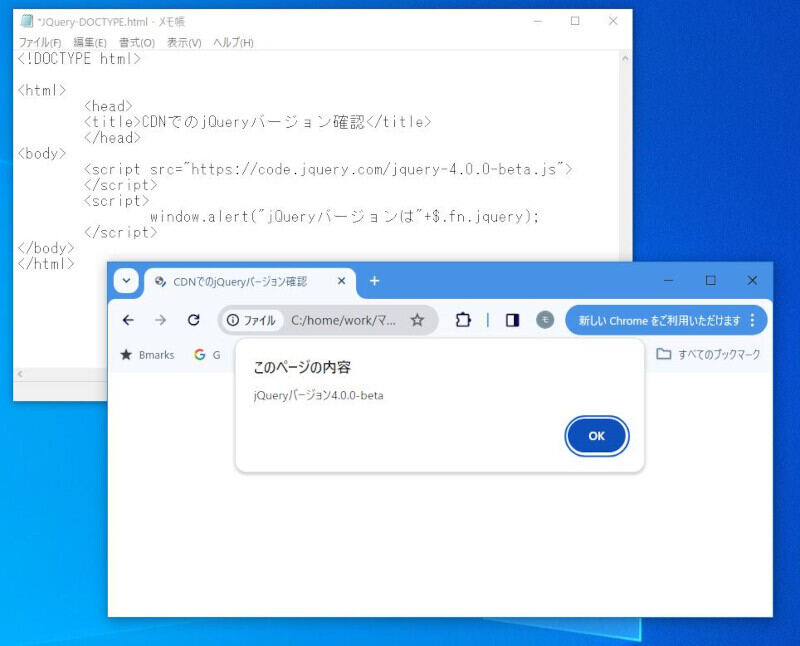The width and height of the screenshot is (800, 646).
Task: Open Notepad ファイル(F) menu
Action: pos(40,42)
